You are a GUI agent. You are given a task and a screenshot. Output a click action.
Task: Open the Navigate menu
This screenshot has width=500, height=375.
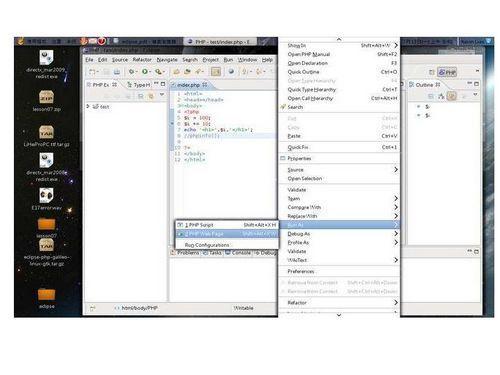pyautogui.click(x=167, y=60)
